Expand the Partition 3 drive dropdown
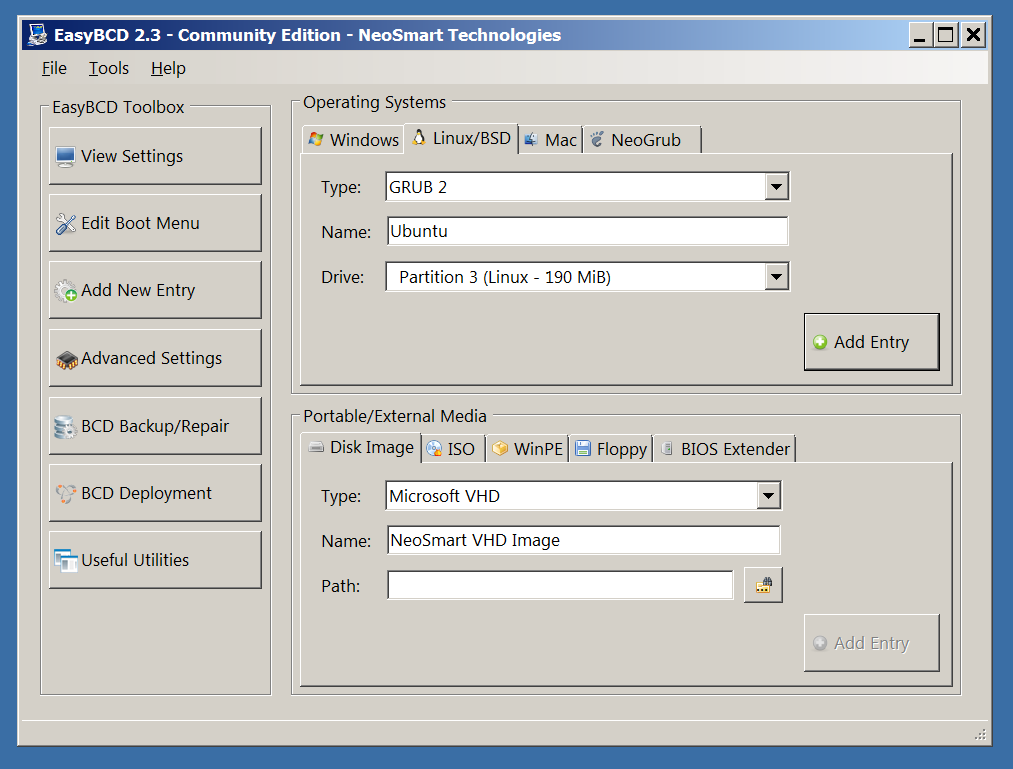This screenshot has height=769, width=1013. (776, 277)
